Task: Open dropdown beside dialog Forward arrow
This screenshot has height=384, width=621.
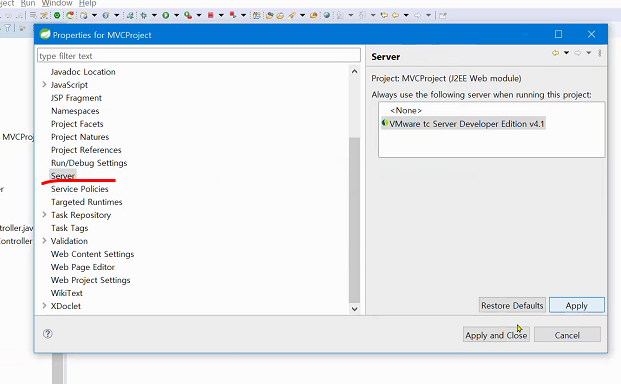Action: coord(589,53)
